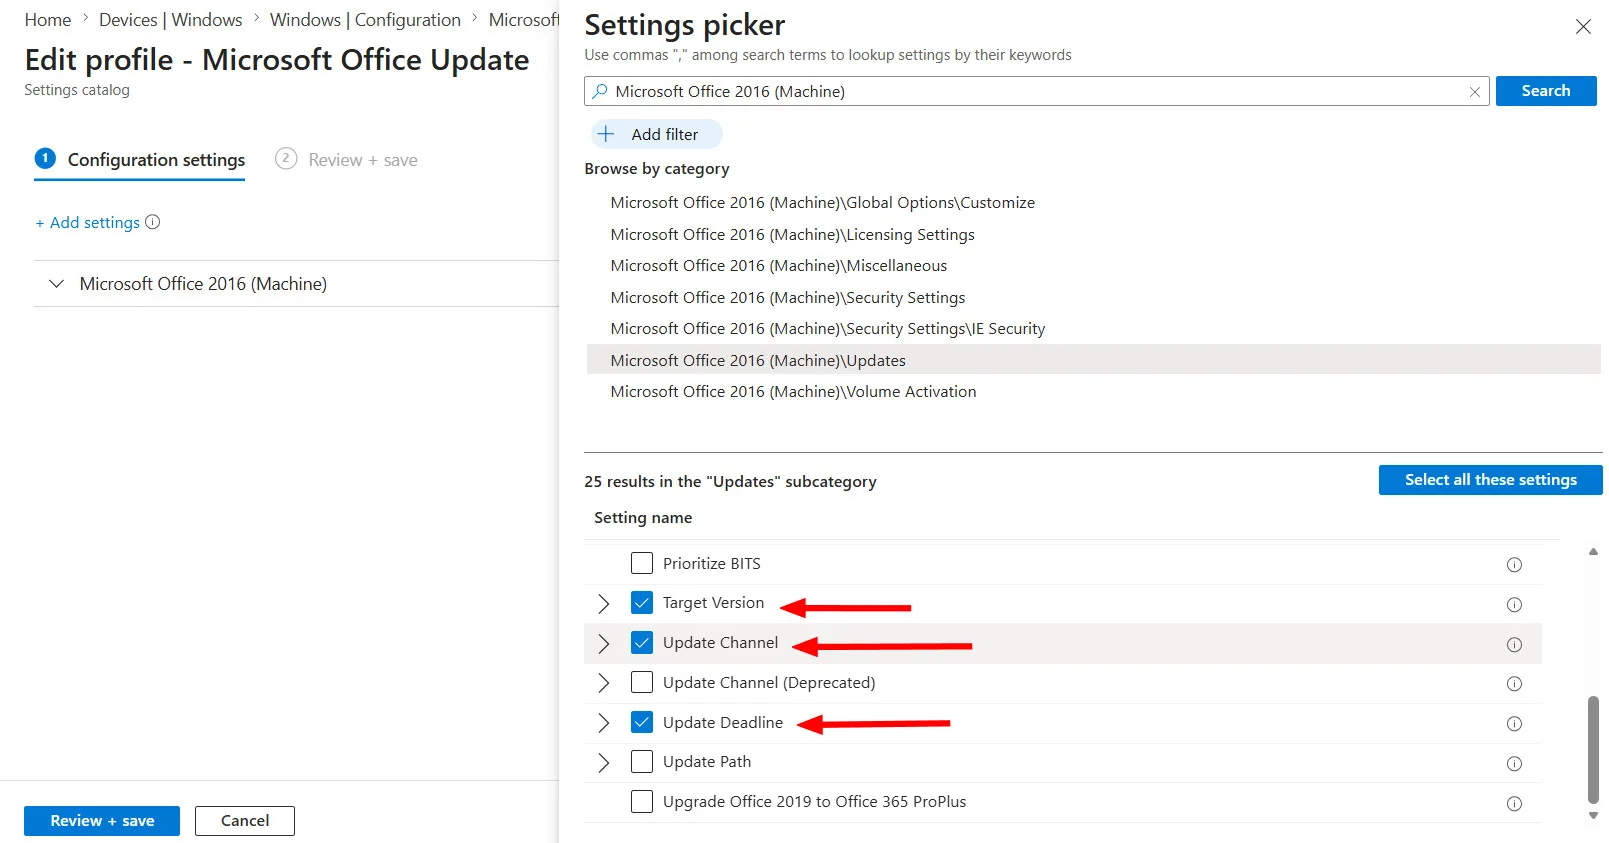
Task: Click scrollbar down arrow in results list
Action: [x=1593, y=816]
